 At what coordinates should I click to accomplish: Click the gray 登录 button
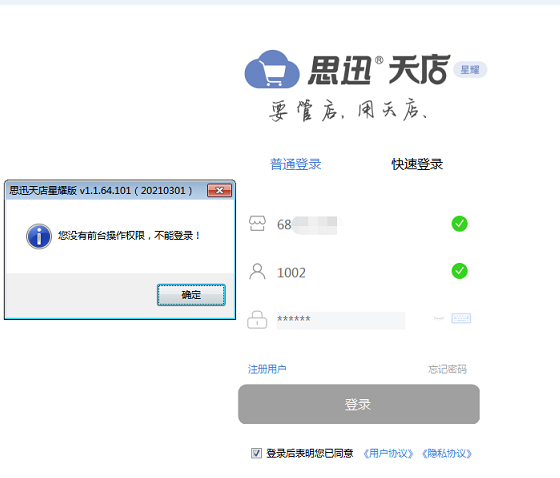[359, 404]
